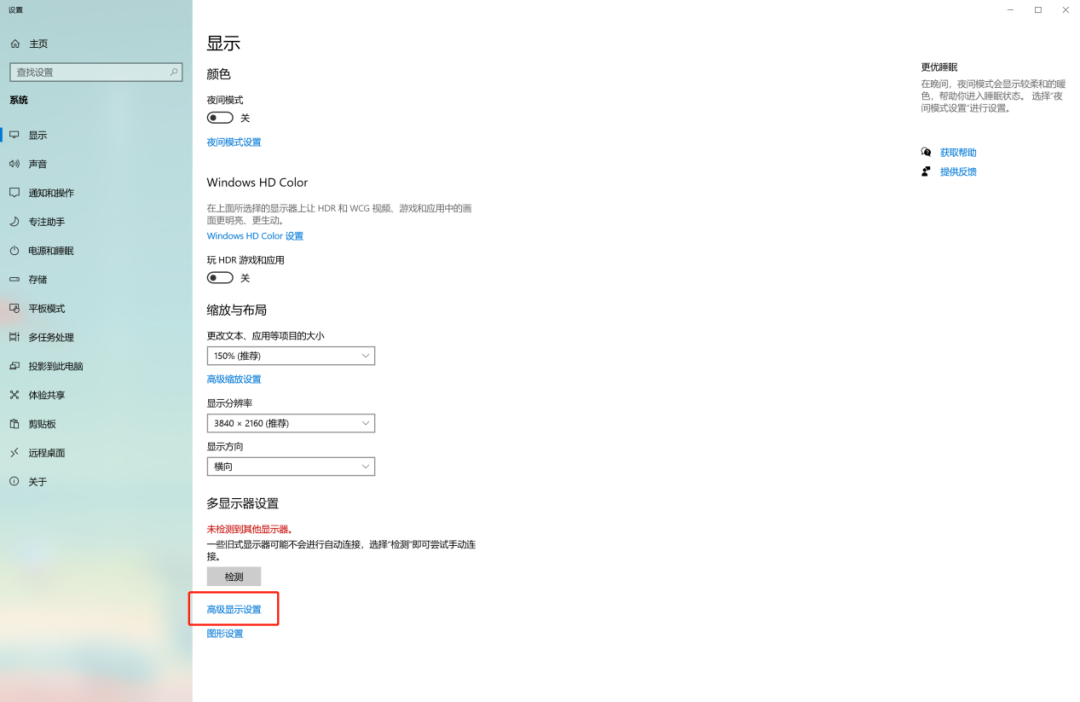1080x702 pixels.
Task: Open 提供反馈 link
Action: (958, 172)
